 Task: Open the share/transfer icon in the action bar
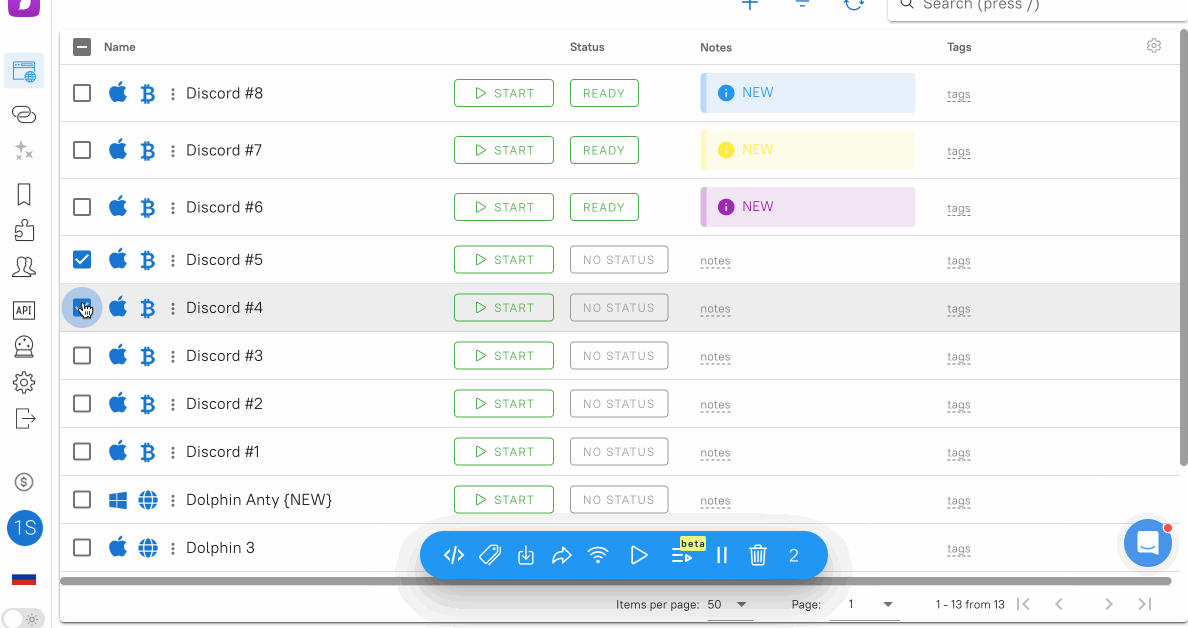(x=562, y=555)
